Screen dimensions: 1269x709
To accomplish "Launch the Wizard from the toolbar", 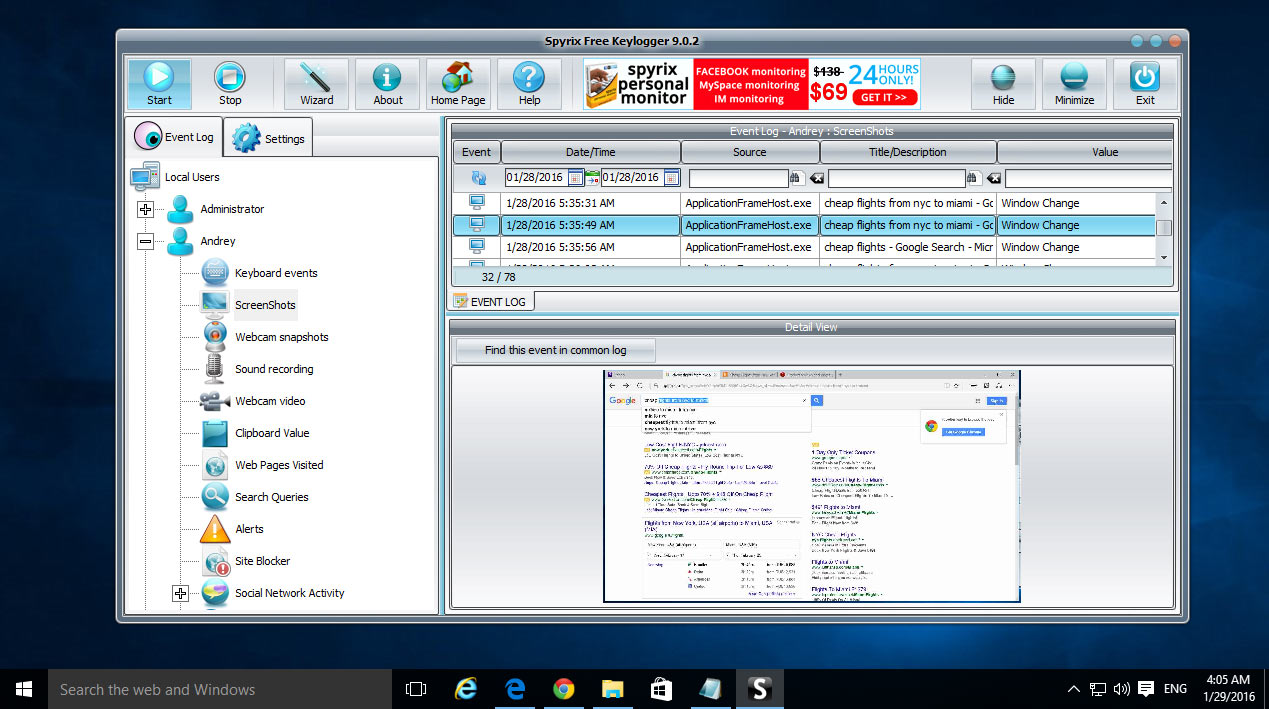I will coord(317,84).
